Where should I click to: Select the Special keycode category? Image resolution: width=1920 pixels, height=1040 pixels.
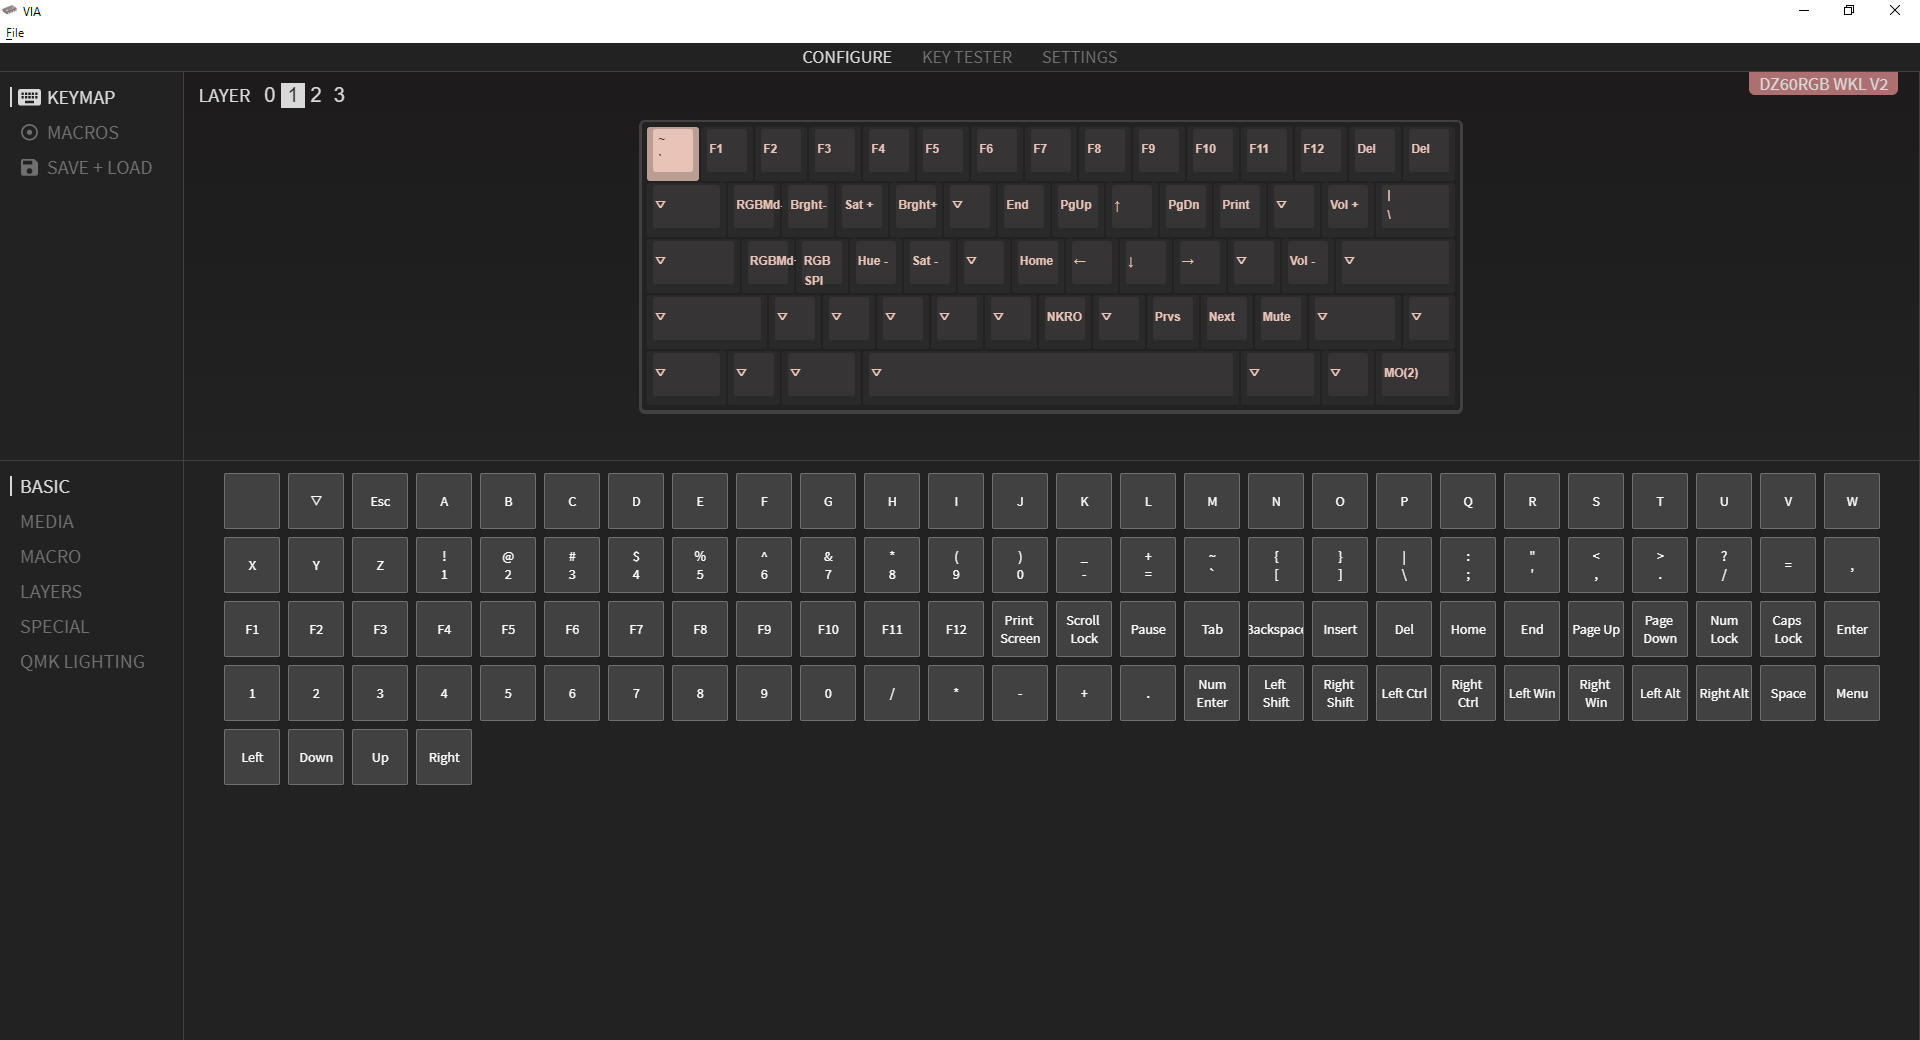coord(55,626)
